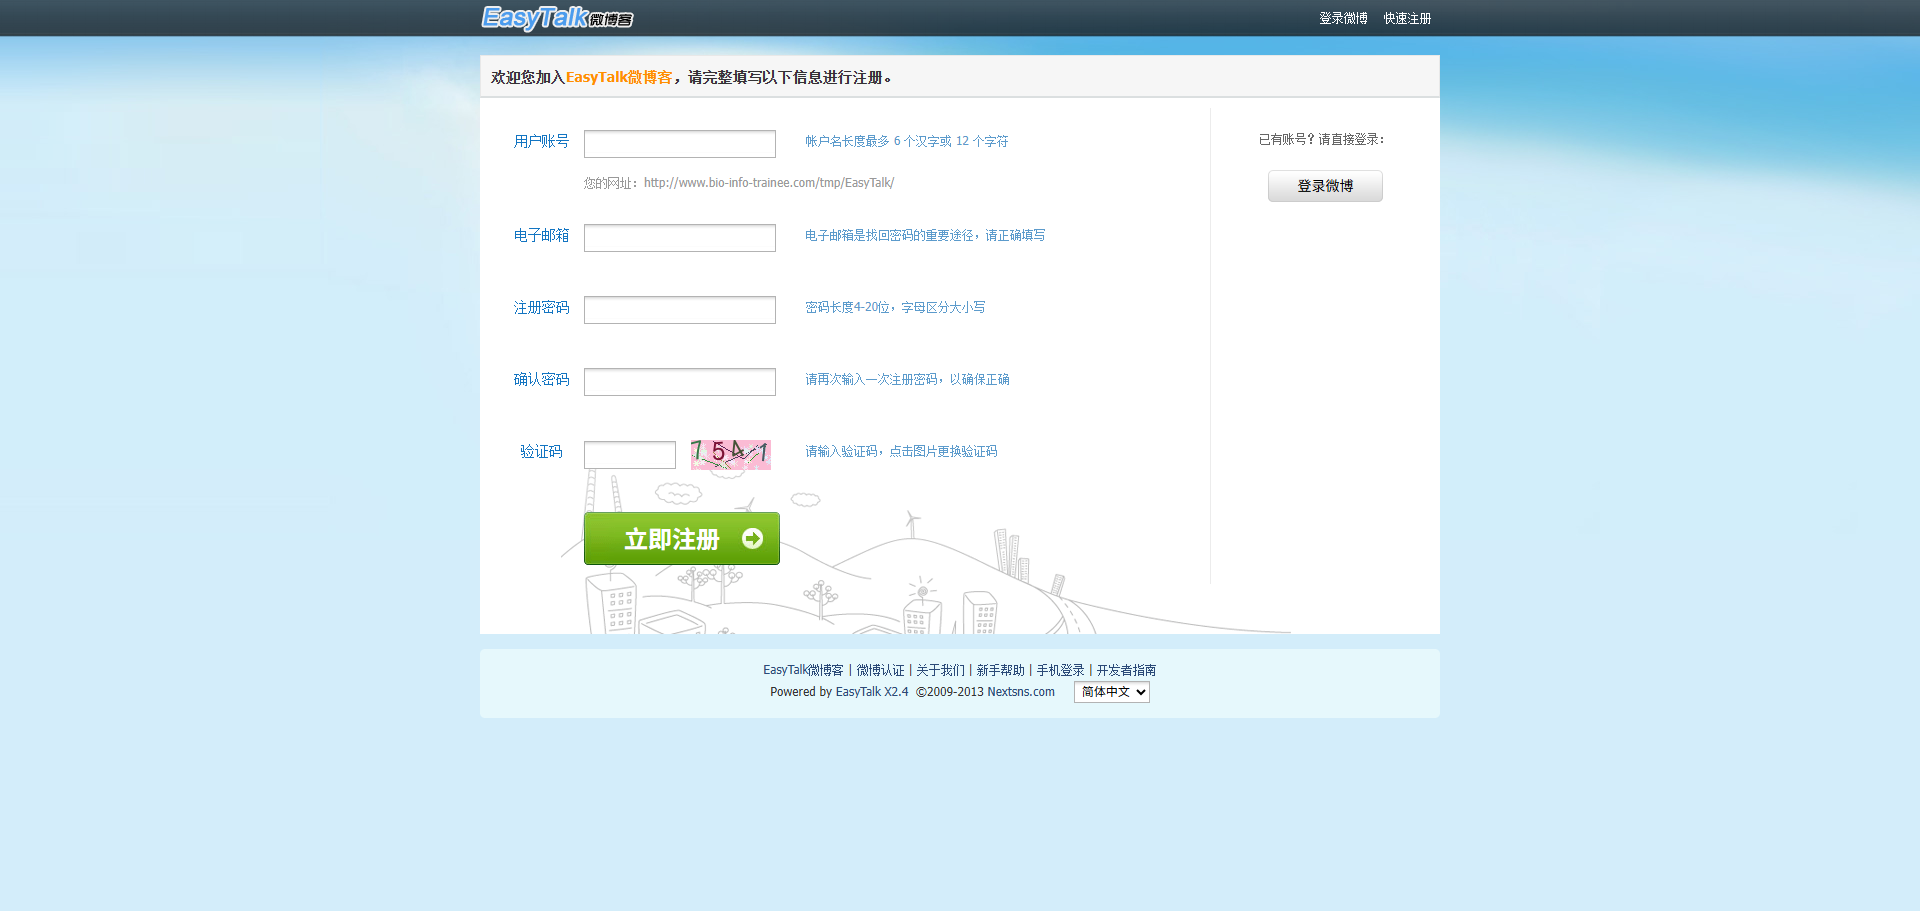Focus the 用户账号 username input field
Screen dimensions: 1920x911
click(x=679, y=144)
